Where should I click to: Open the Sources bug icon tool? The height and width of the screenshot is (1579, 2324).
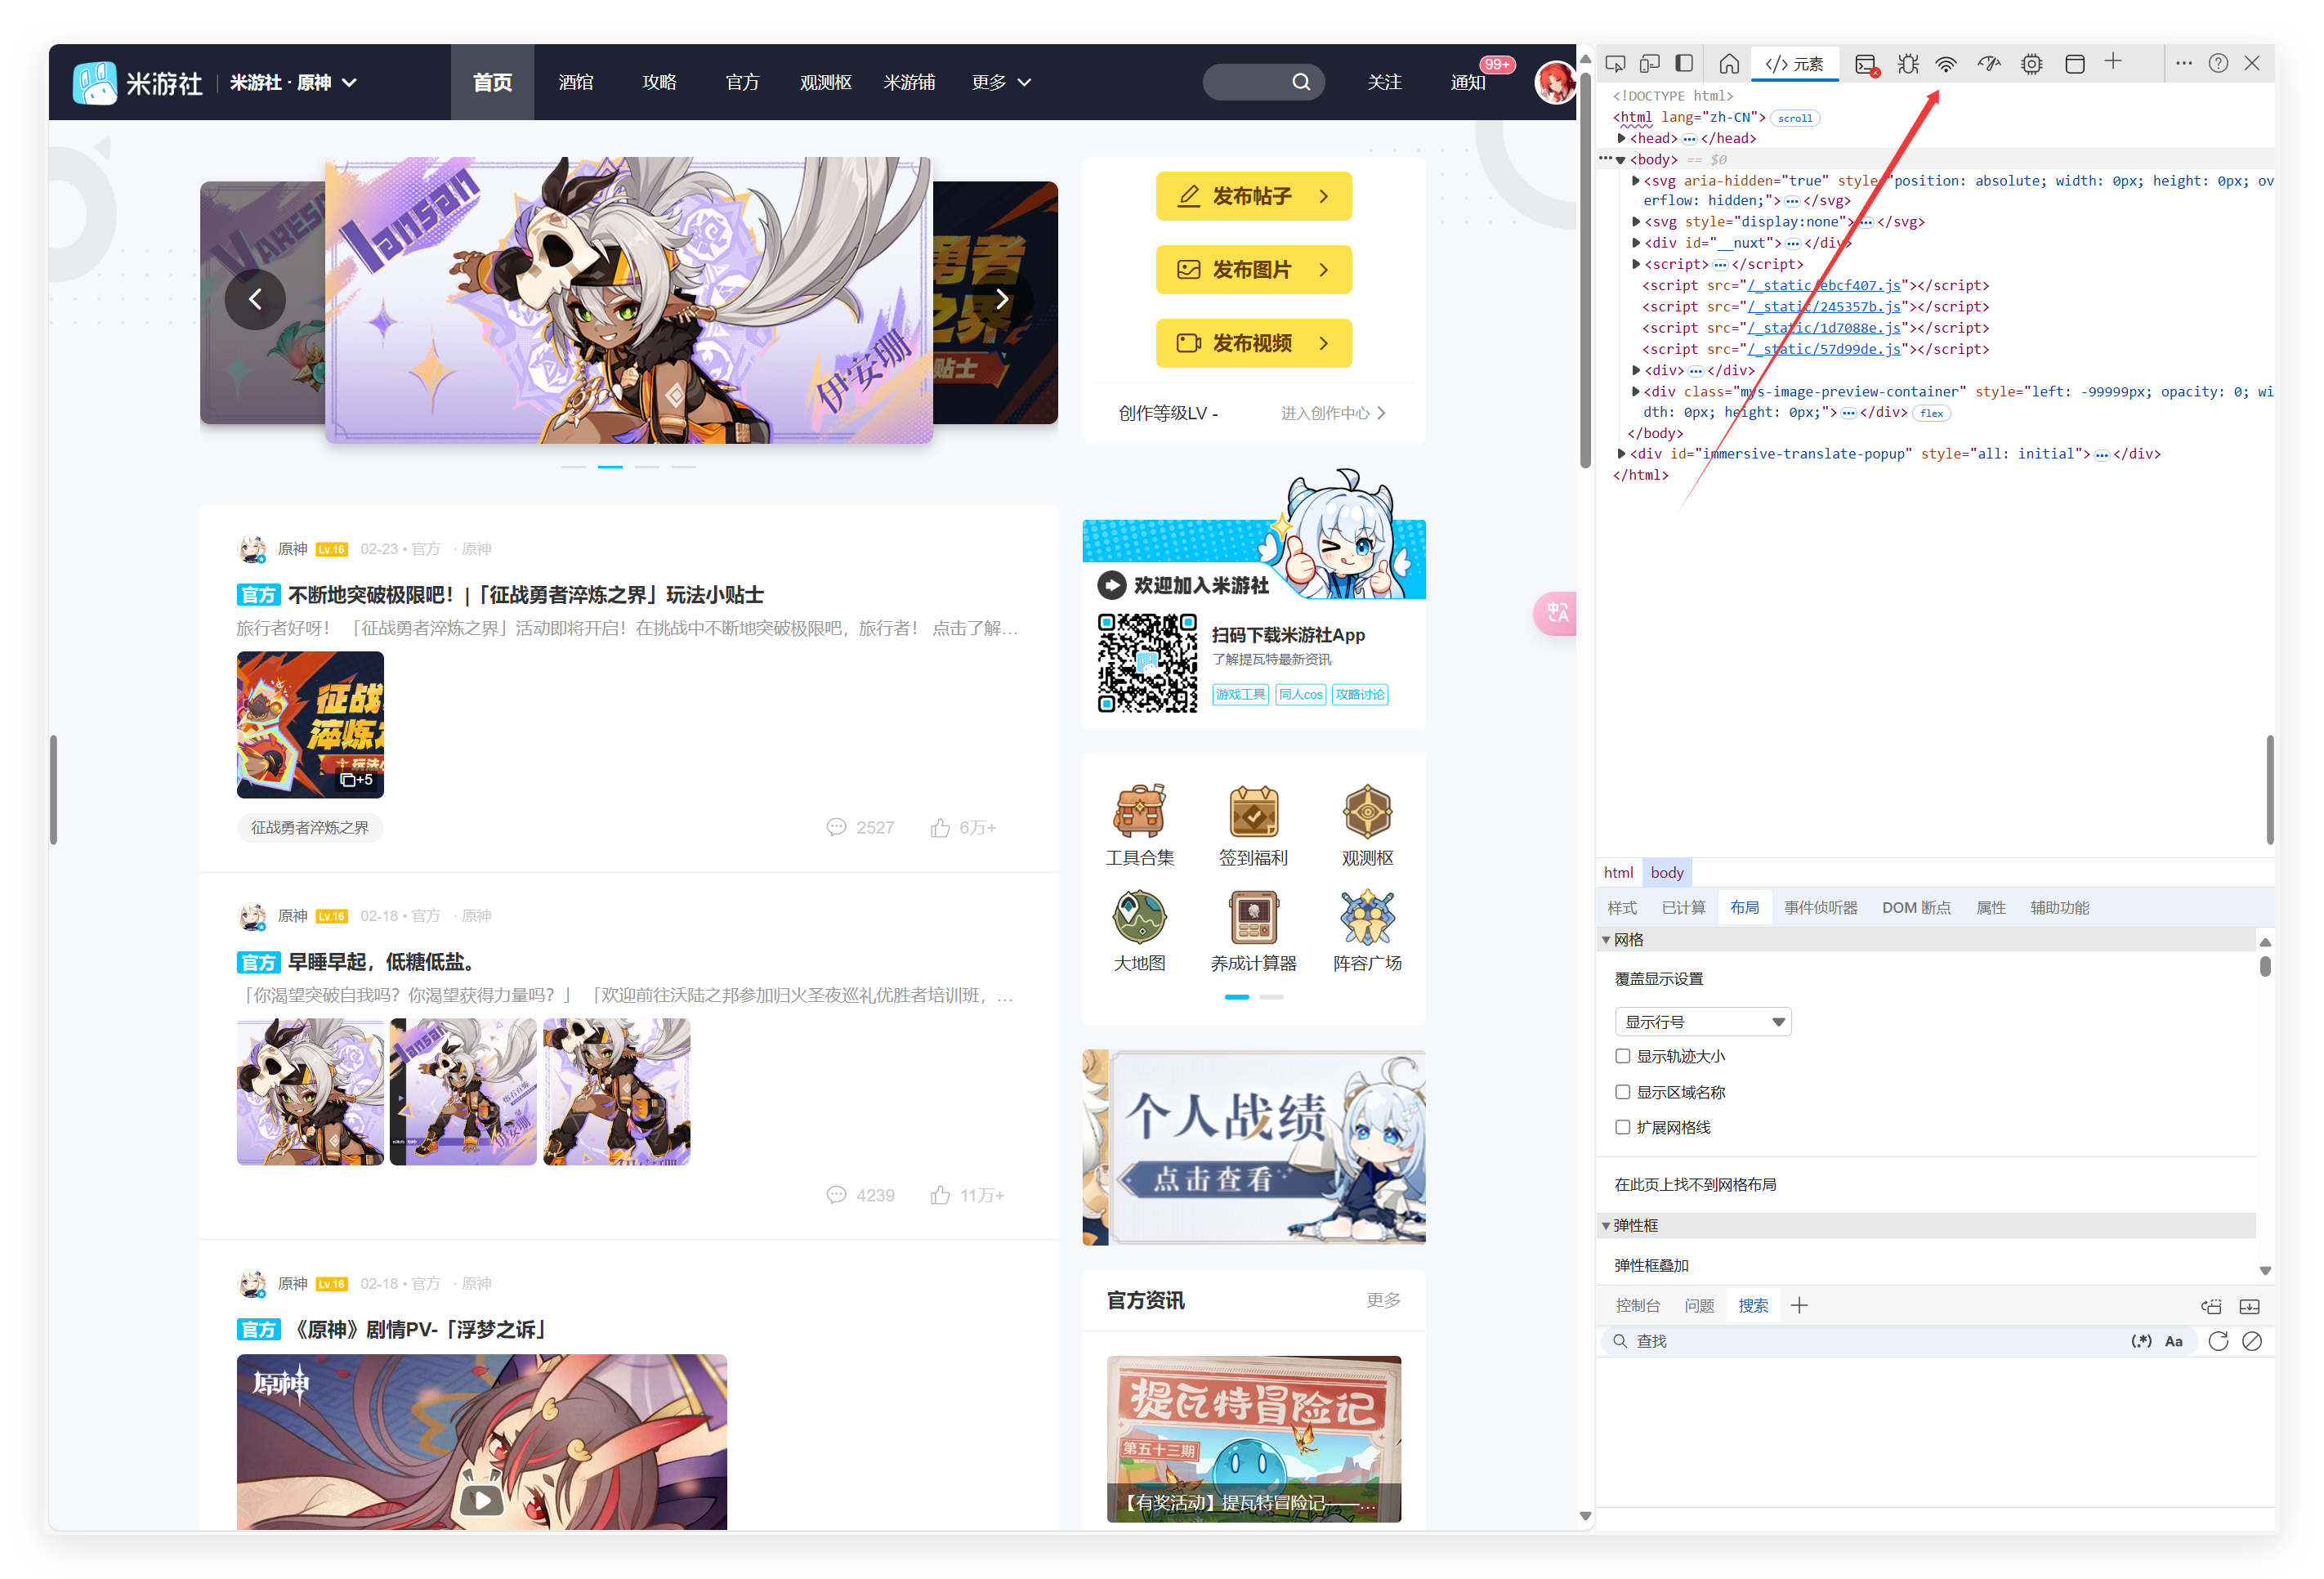[x=1908, y=64]
